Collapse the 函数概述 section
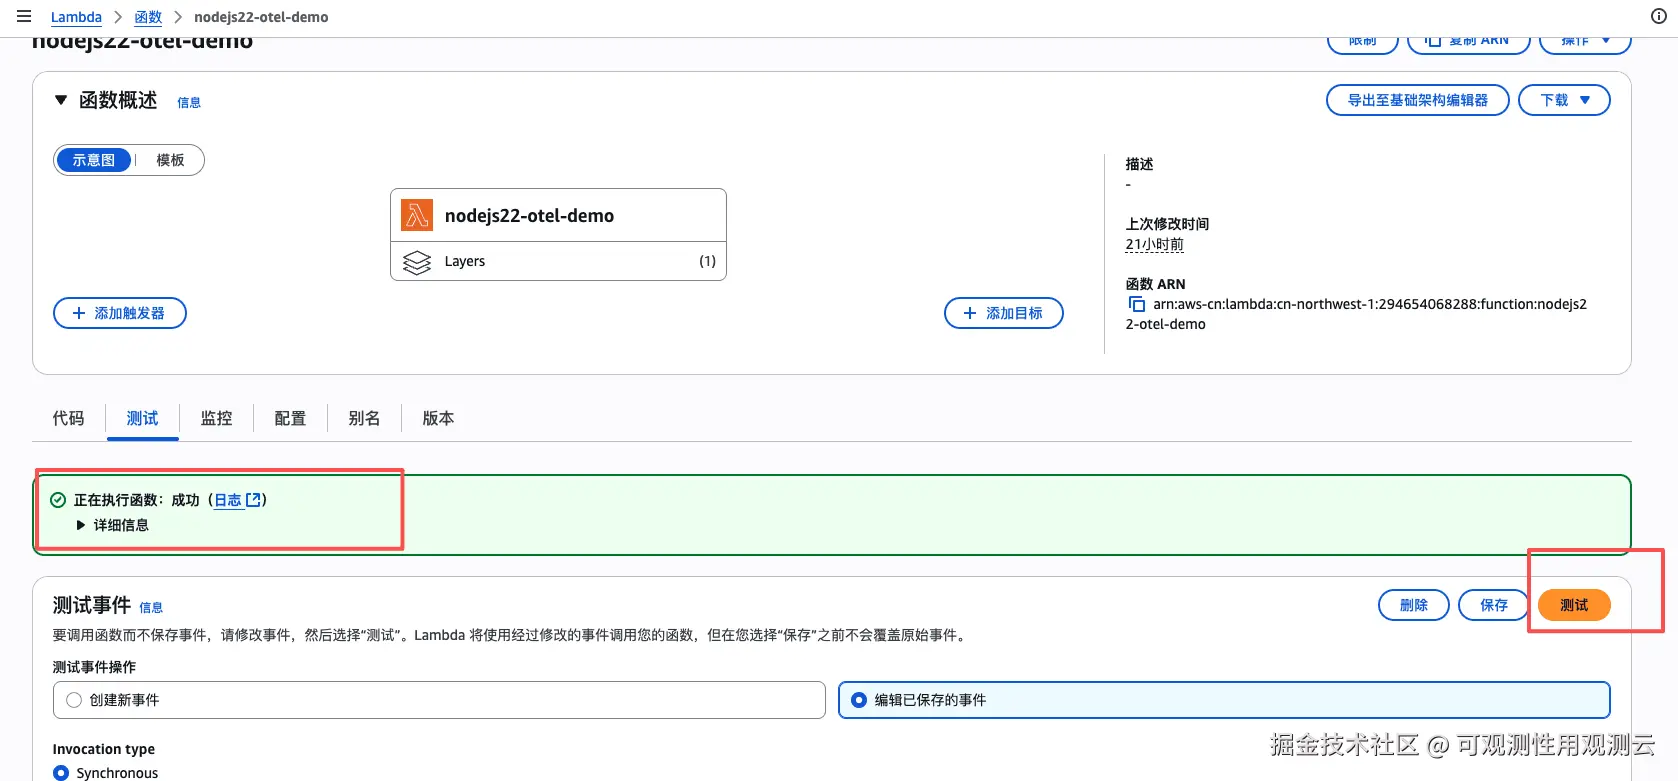Image resolution: width=1678 pixels, height=781 pixels. click(61, 100)
